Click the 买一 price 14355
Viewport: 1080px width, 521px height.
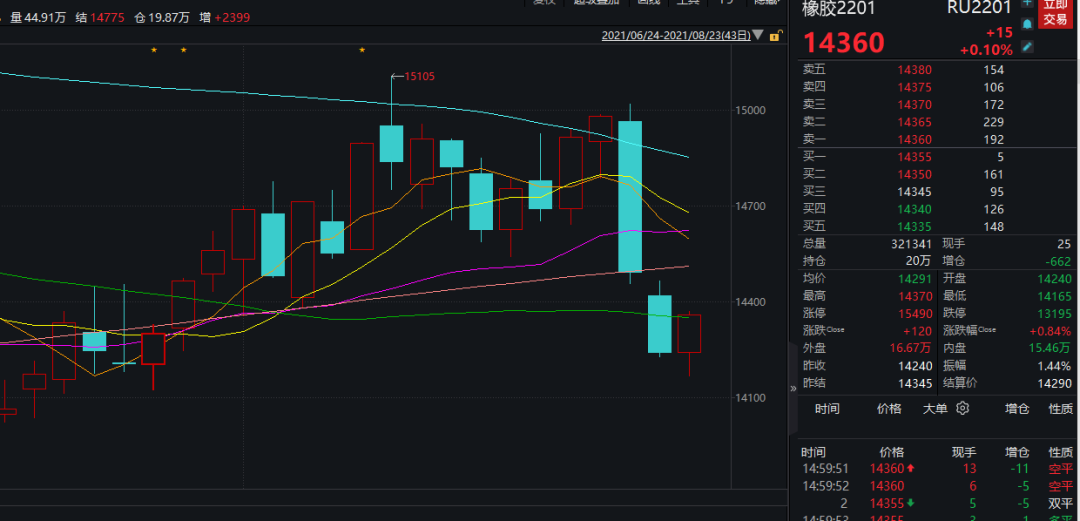[x=915, y=157]
